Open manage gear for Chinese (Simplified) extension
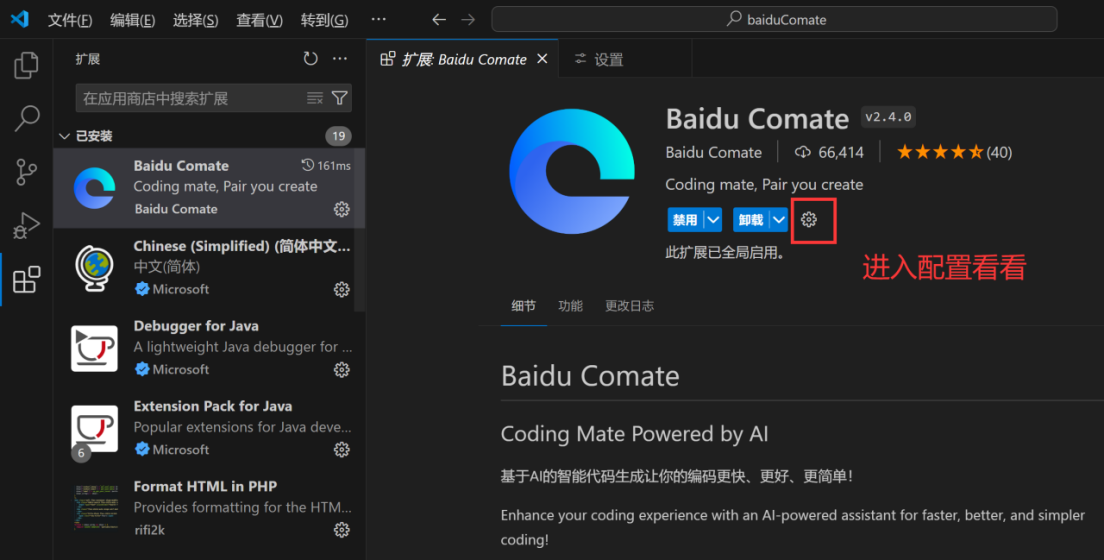The width and height of the screenshot is (1104, 560). [341, 290]
